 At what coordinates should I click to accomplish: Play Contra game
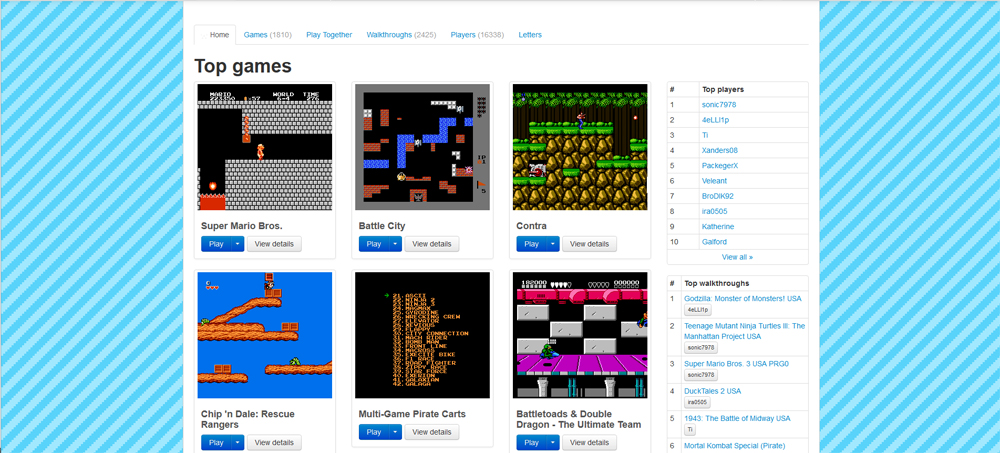pyautogui.click(x=531, y=244)
